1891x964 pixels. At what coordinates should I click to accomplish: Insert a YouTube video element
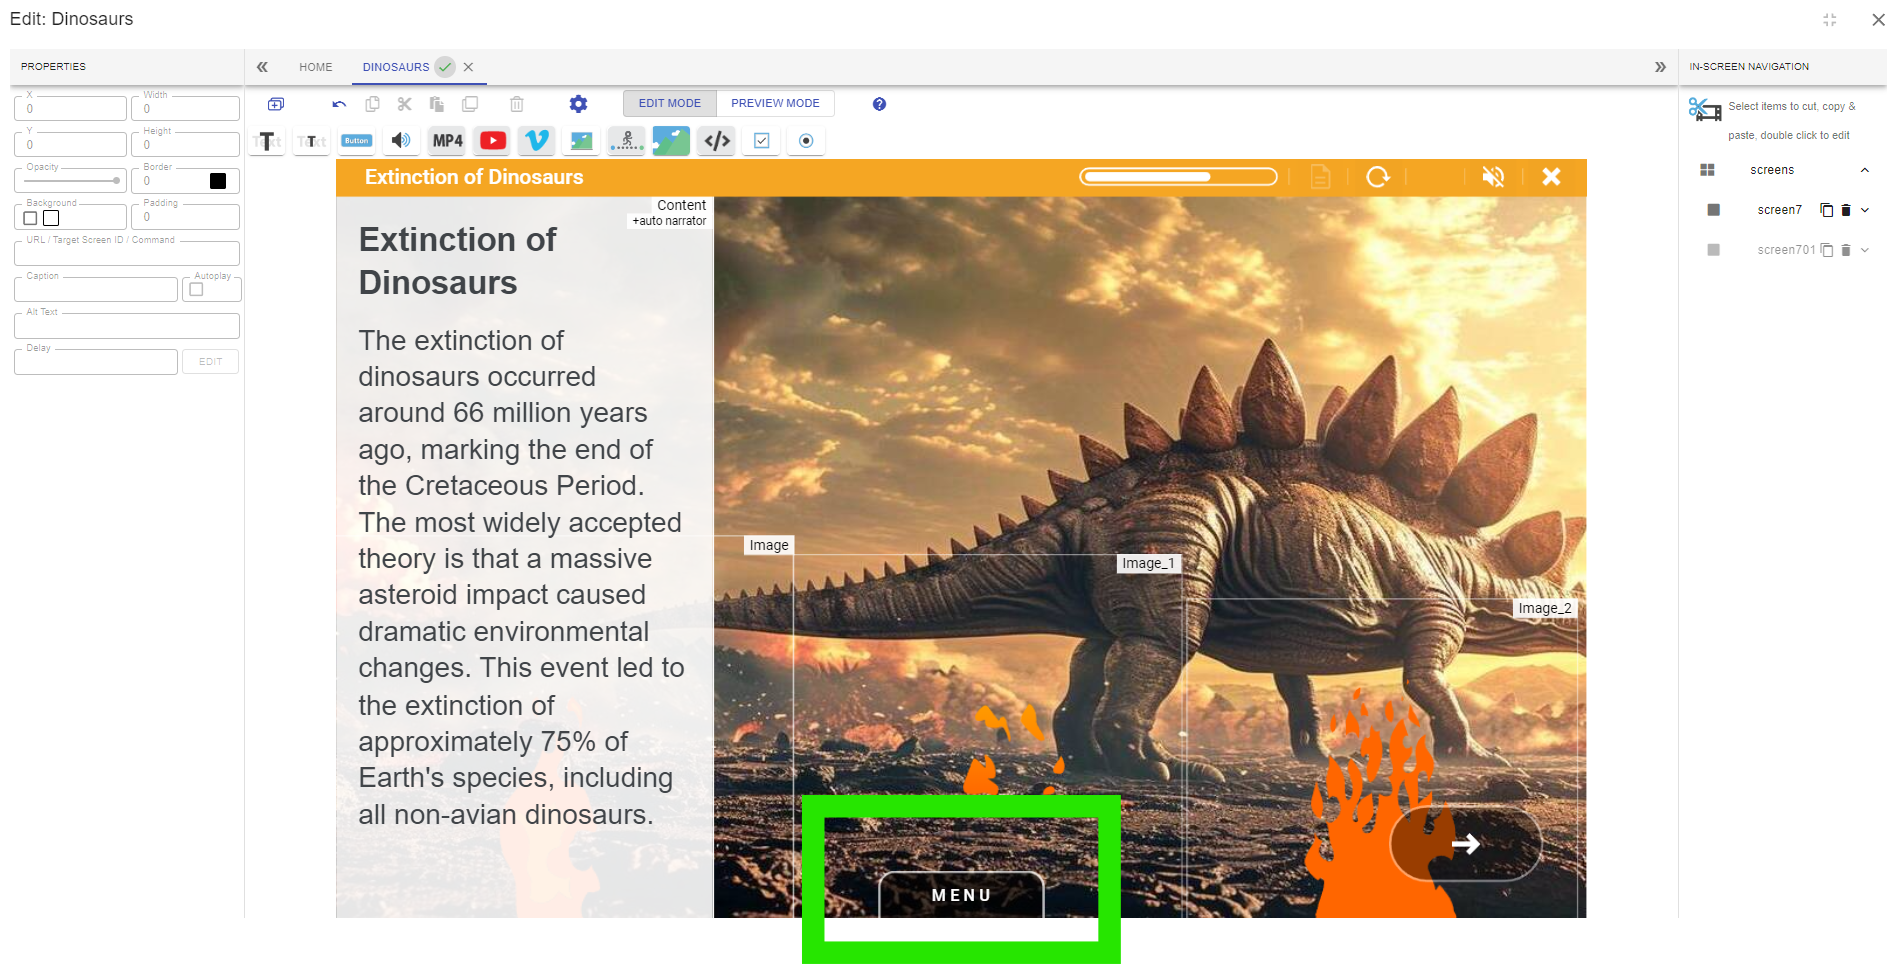492,141
